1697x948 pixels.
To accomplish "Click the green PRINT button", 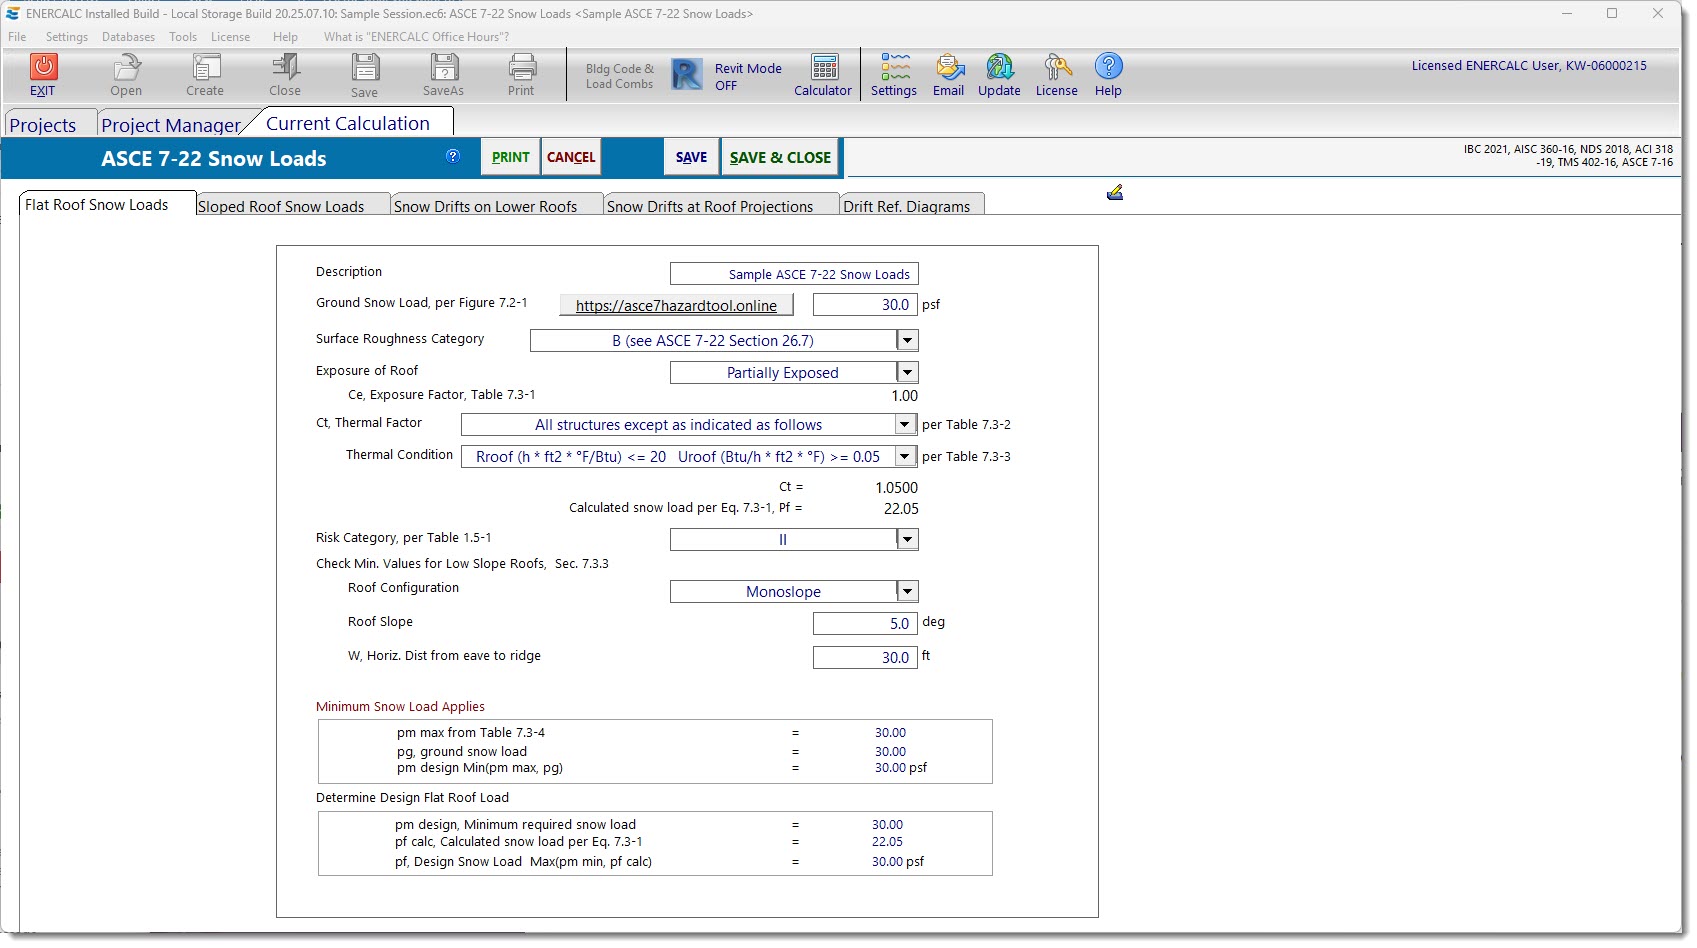I will coord(511,157).
